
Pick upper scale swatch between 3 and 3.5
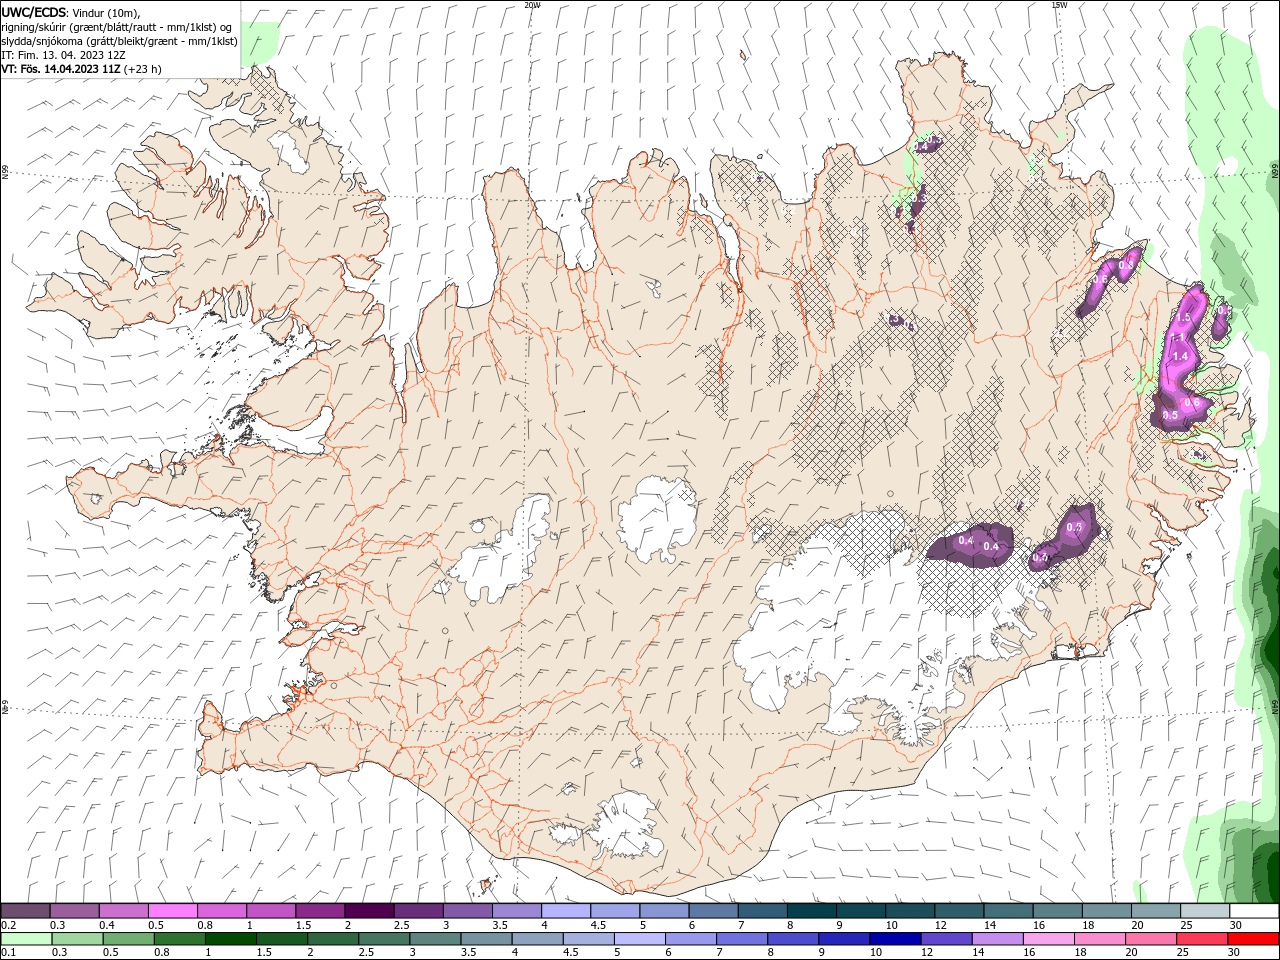468,911
